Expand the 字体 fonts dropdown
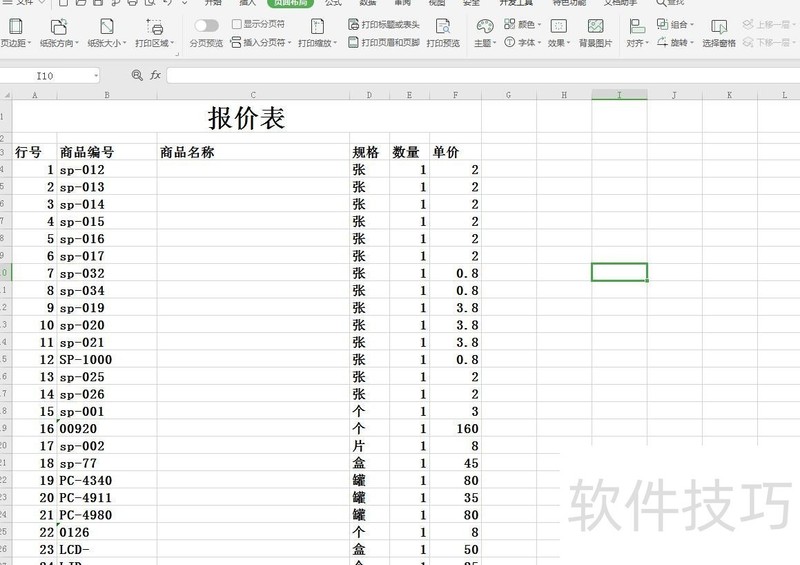This screenshot has height=565, width=800. point(539,43)
